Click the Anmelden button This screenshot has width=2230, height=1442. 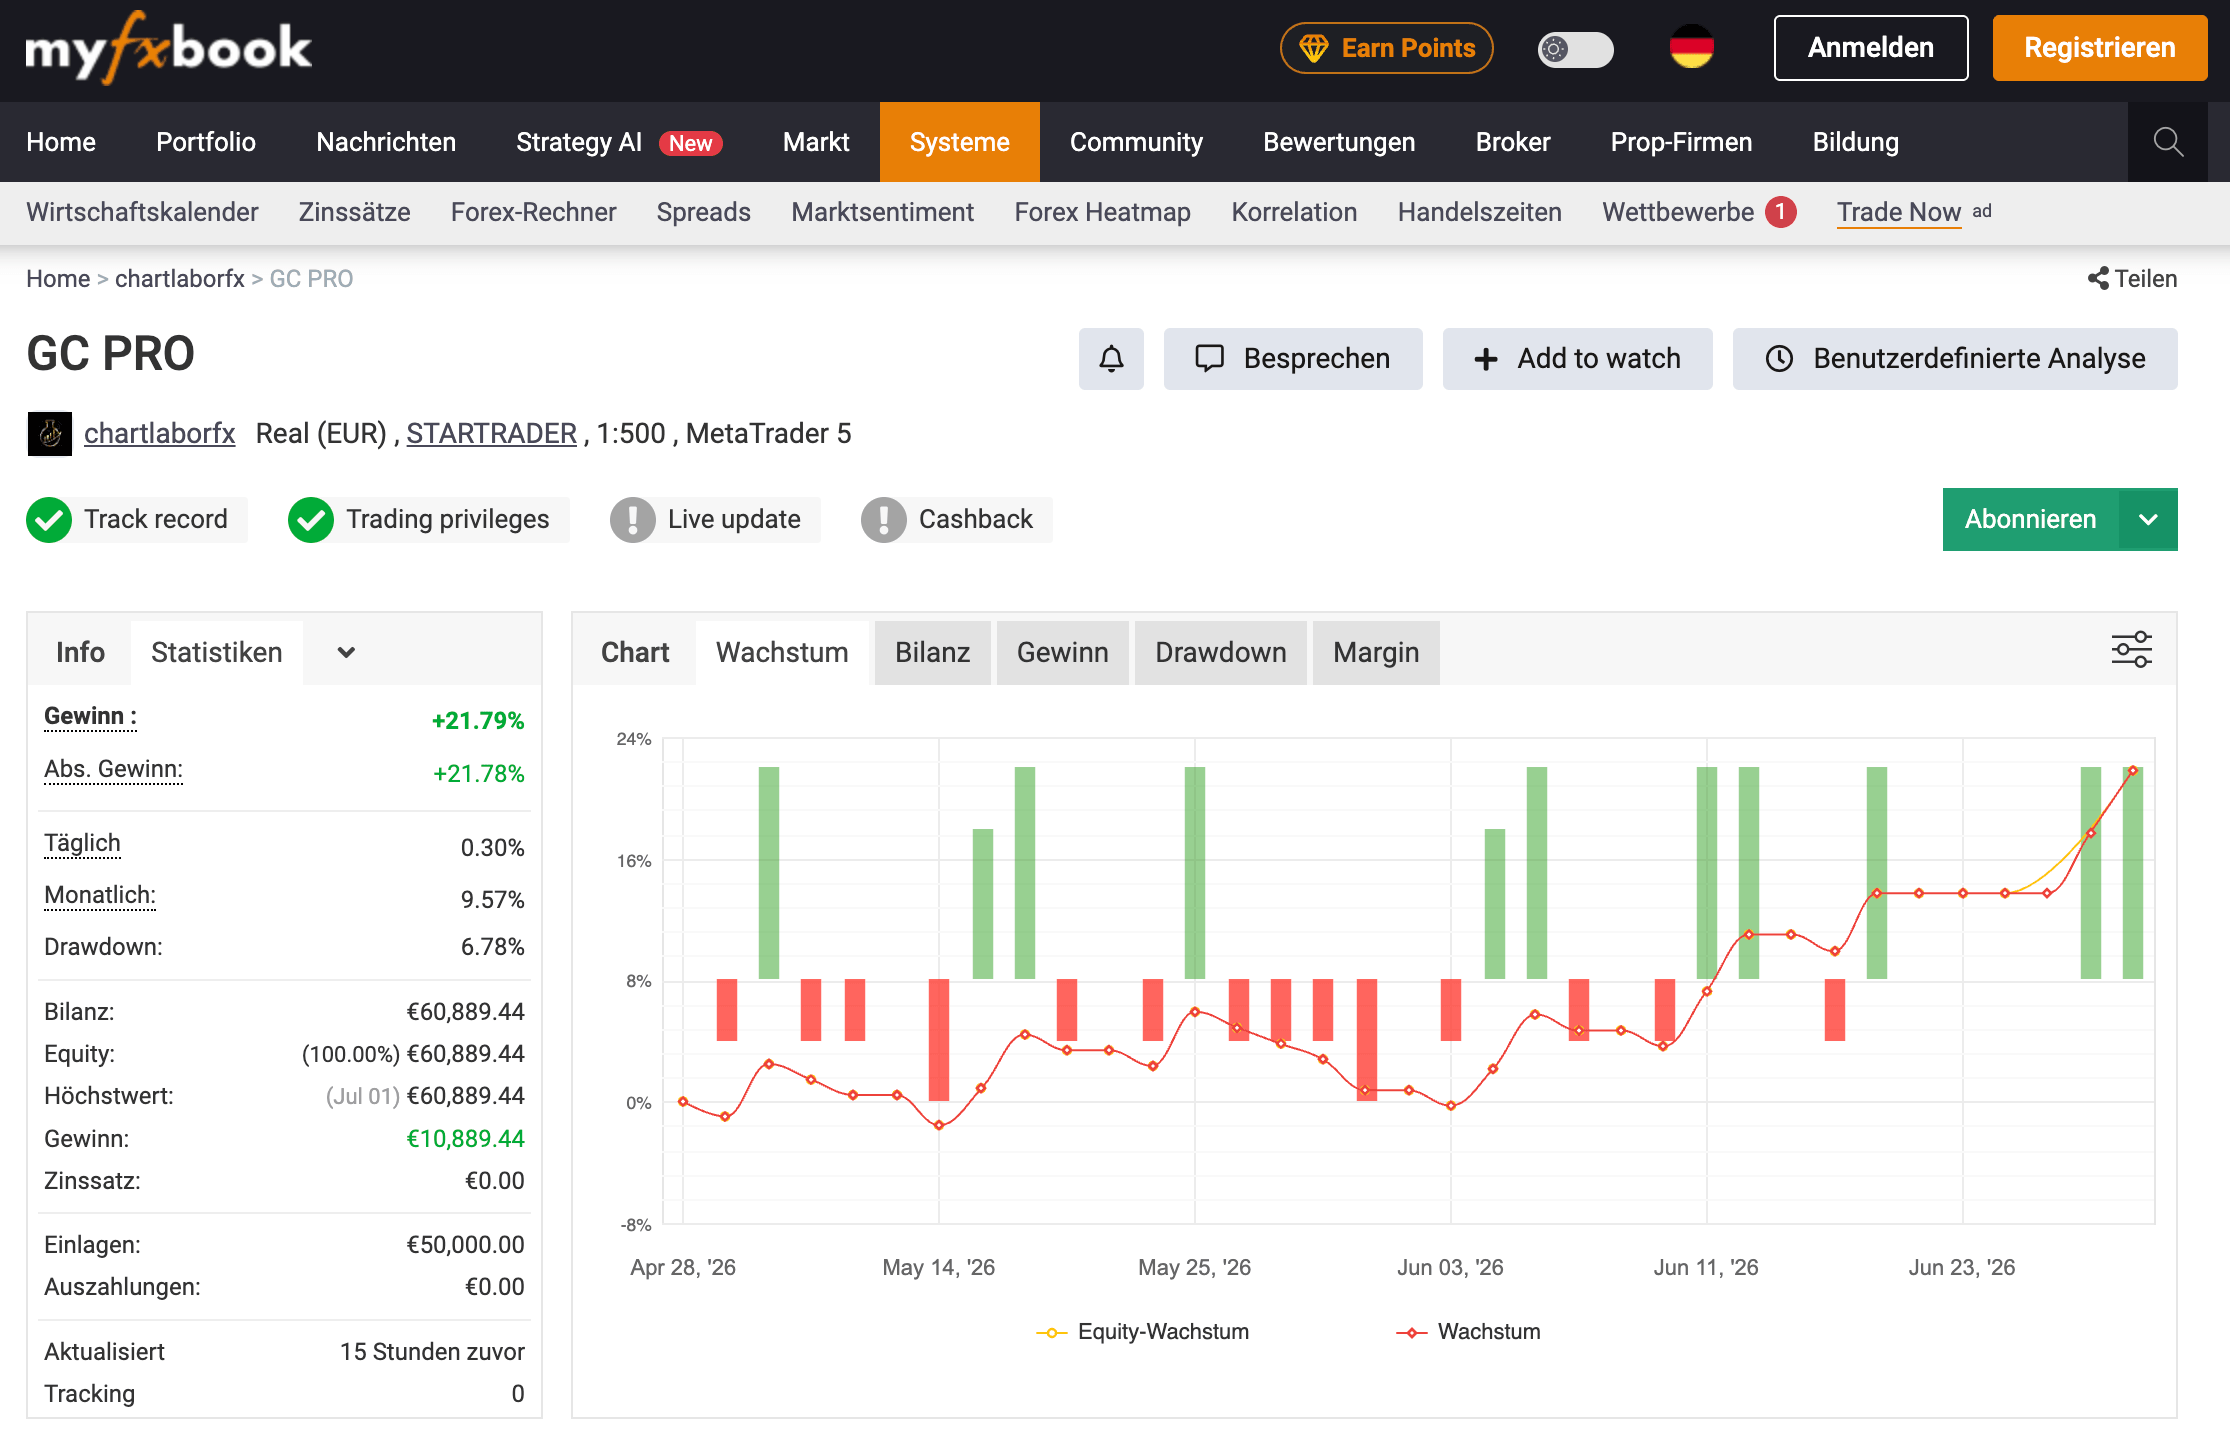(x=1871, y=48)
